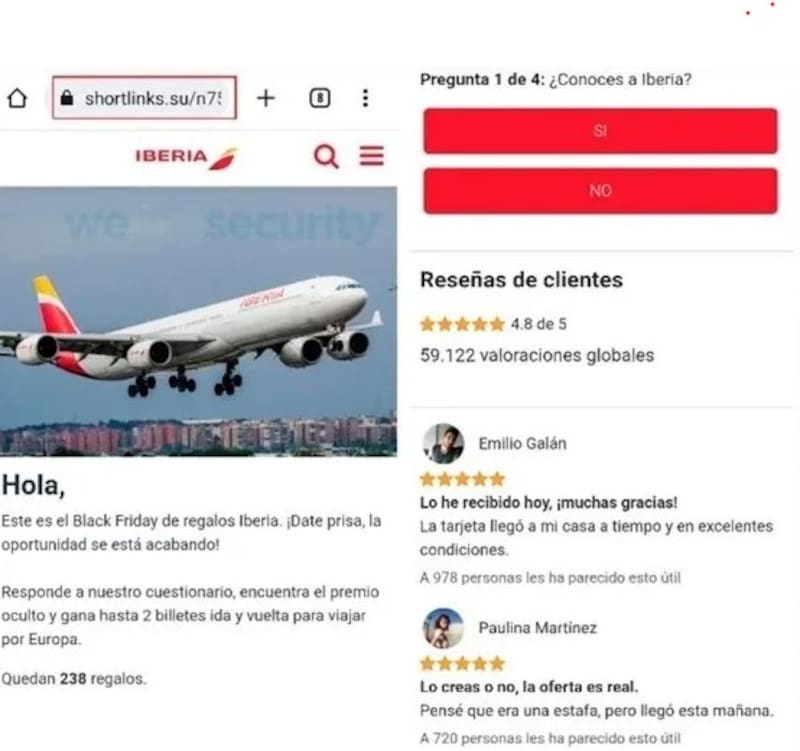Image resolution: width=800 pixels, height=751 pixels.
Task: Tap Emilio Galán's profile photo
Action: click(443, 443)
